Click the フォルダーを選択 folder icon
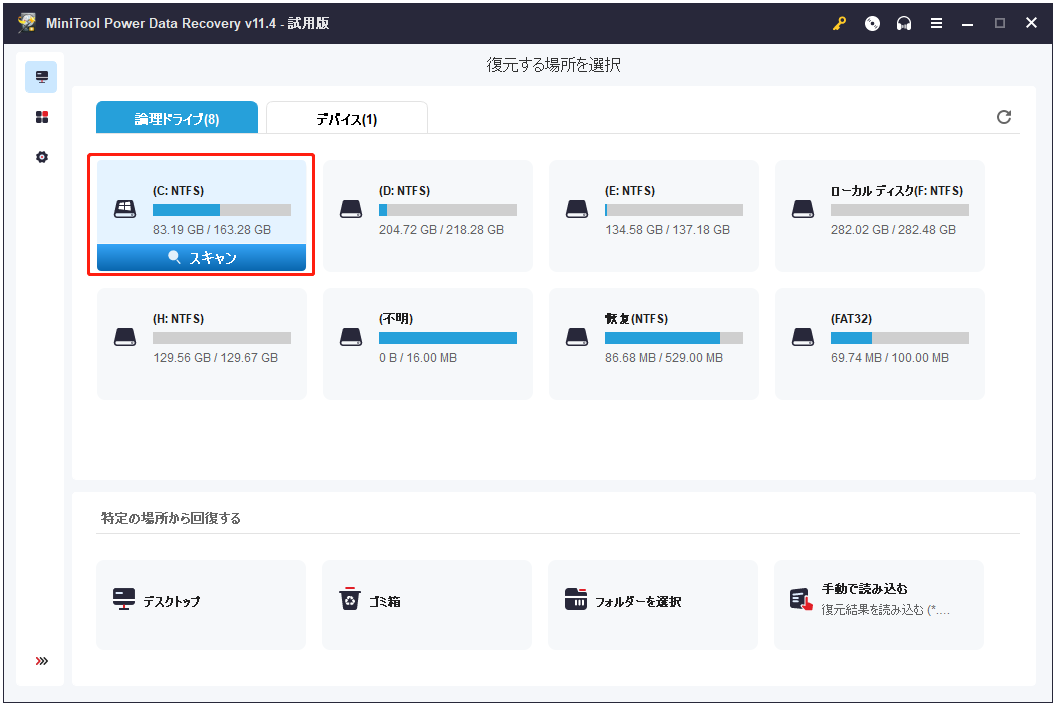Screen dimensions: 1057x709 tap(576, 598)
